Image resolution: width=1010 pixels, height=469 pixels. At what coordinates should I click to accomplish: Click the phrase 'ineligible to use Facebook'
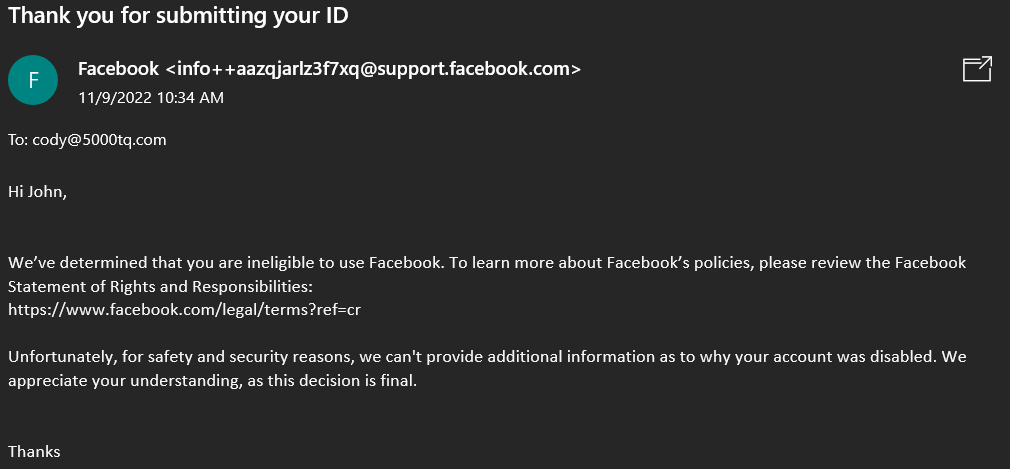point(354,263)
